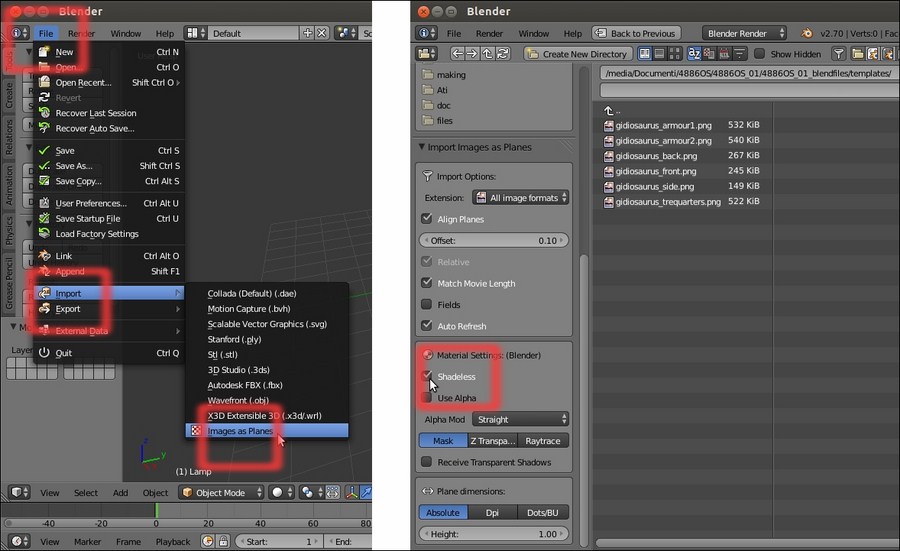Open 3D view editor type selector
This screenshot has height=551, width=900.
(20, 492)
